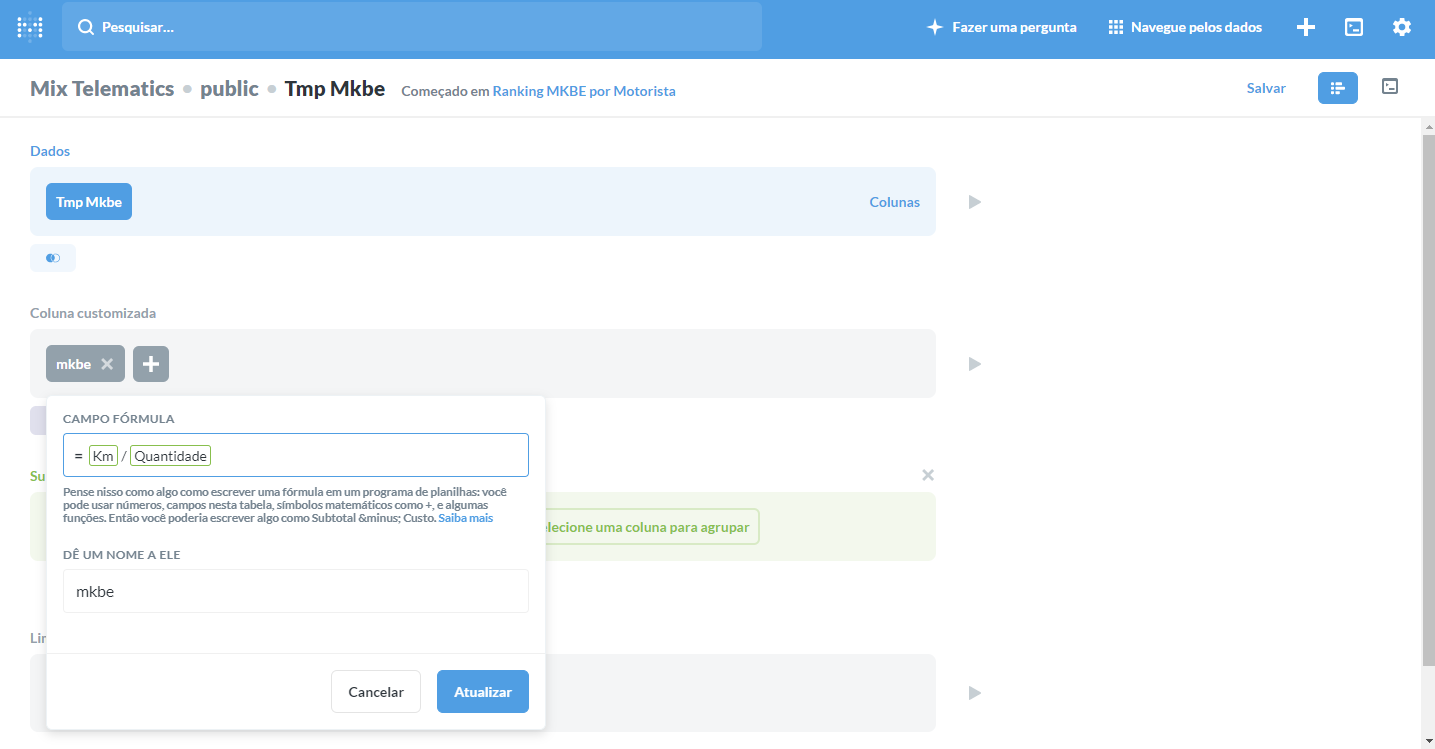This screenshot has width=1435, height=749.
Task: Open the settings gear menu
Action: coord(1401,27)
